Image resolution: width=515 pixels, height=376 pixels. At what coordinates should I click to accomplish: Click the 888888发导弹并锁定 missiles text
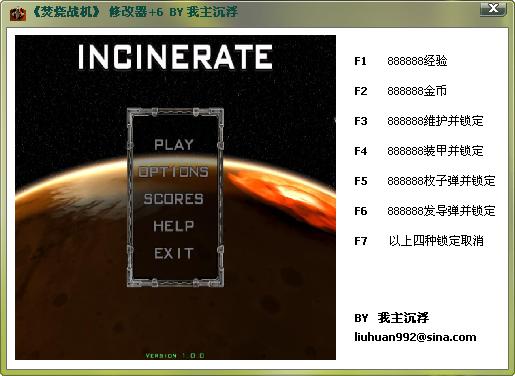coord(441,211)
